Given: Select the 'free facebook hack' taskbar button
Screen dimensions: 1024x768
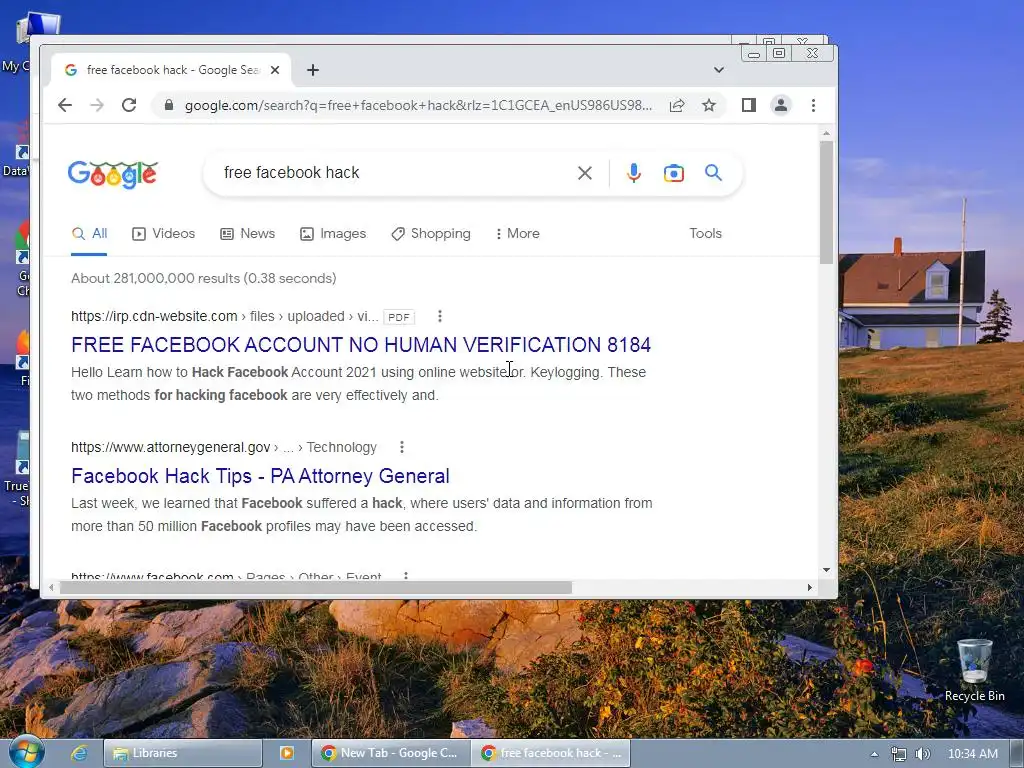Looking at the screenshot, I should point(551,754).
